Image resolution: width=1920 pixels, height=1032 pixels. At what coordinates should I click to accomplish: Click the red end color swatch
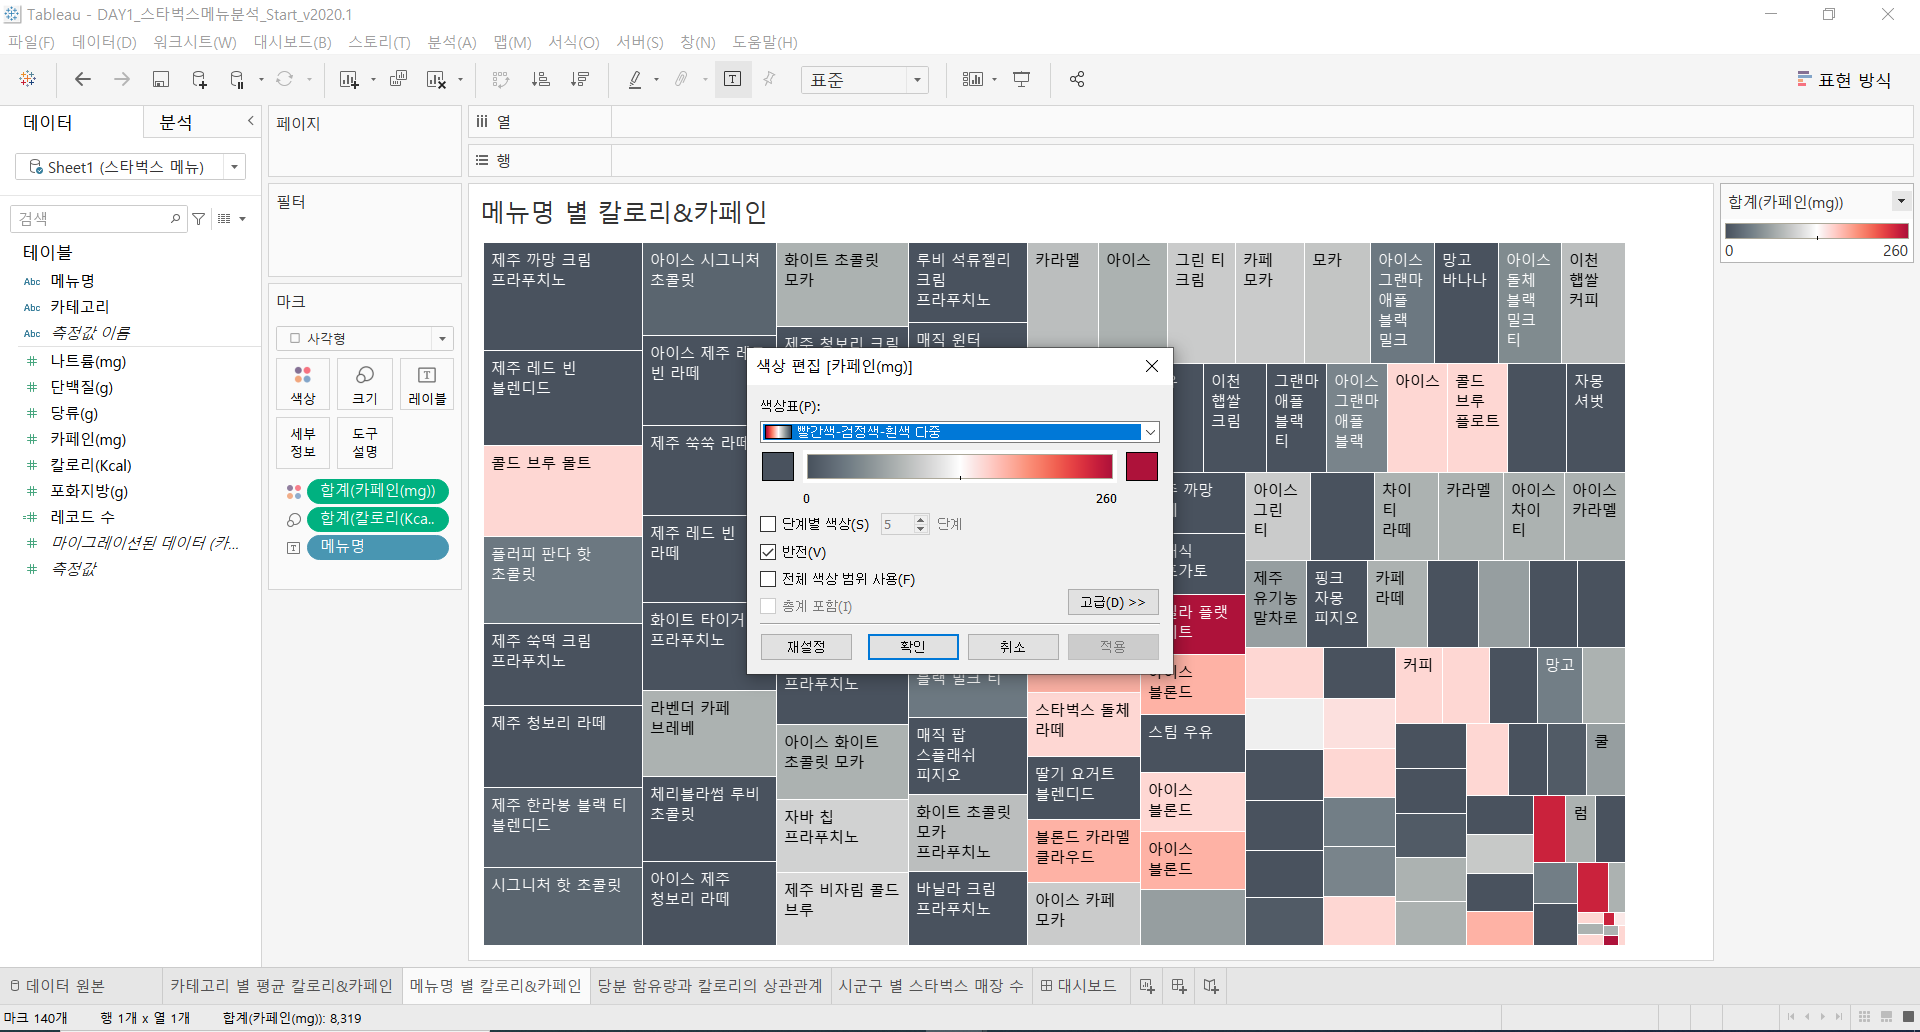[x=1142, y=467]
